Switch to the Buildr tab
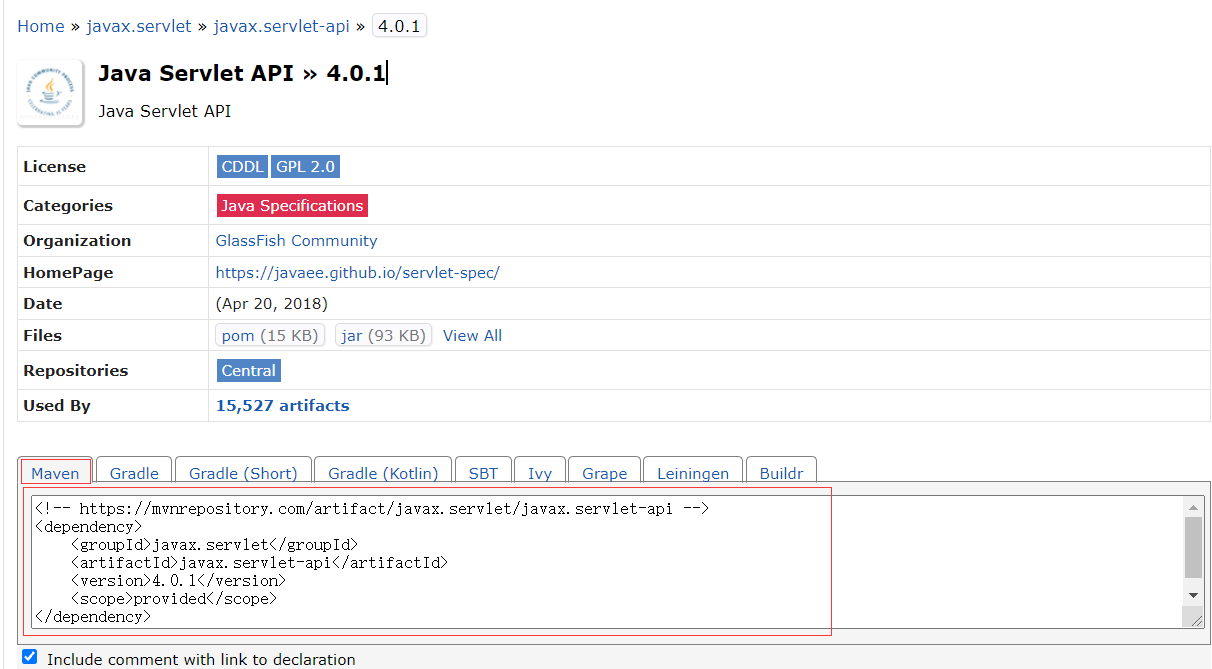1212x669 pixels. click(x=782, y=472)
